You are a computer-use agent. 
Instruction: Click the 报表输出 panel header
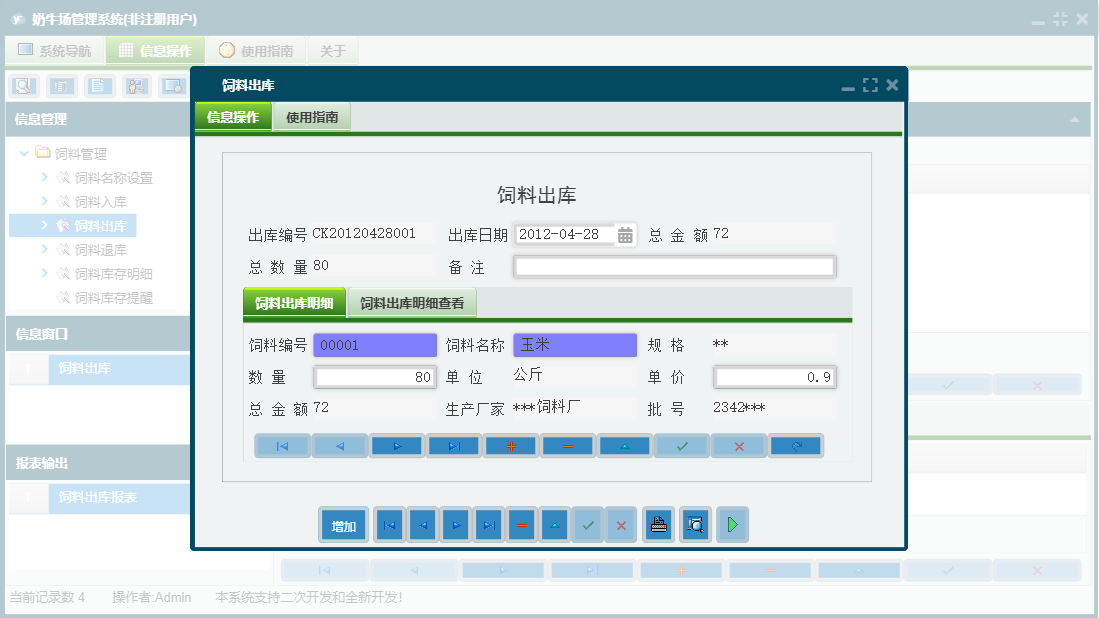(98, 463)
